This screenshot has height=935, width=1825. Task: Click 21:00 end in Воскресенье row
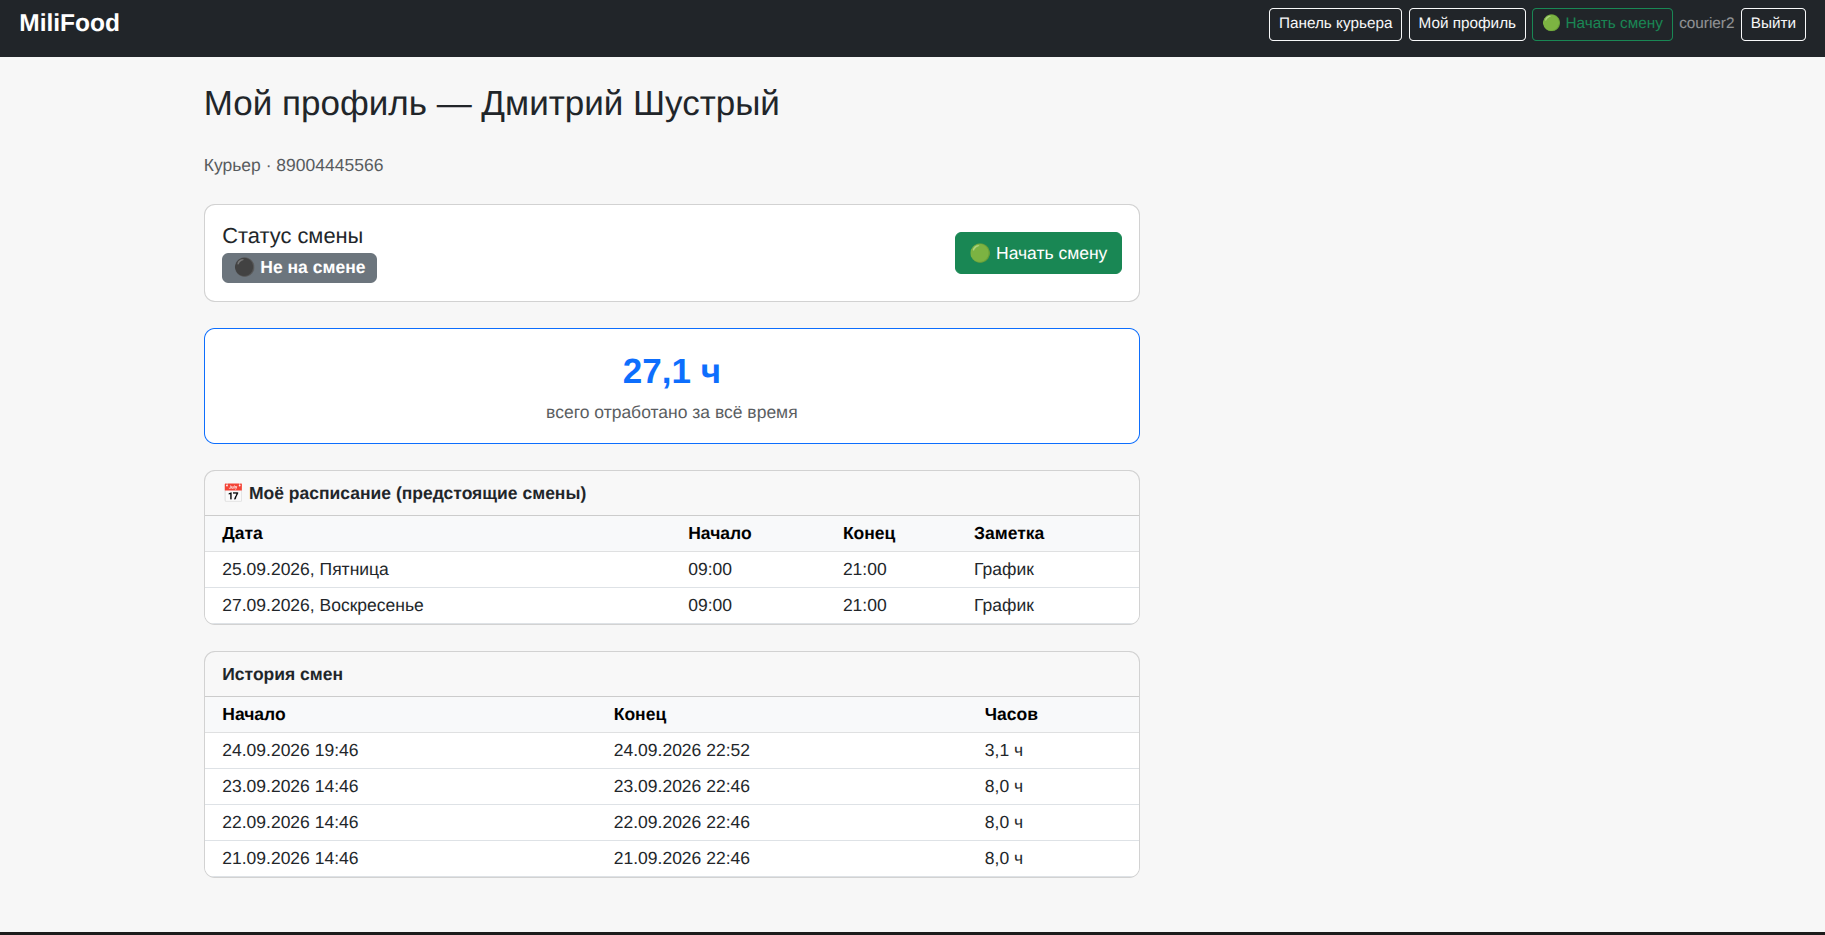[x=865, y=606]
